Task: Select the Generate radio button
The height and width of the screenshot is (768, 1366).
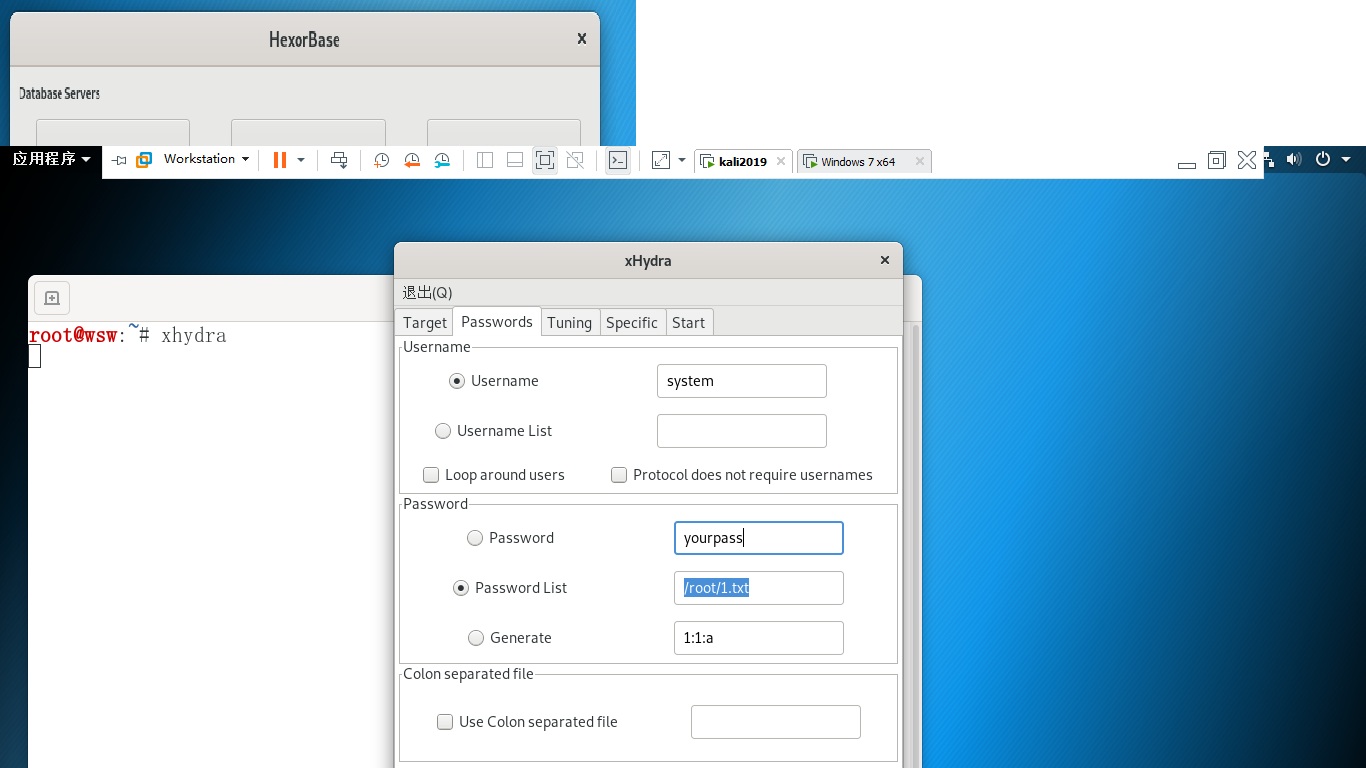Action: 476,638
